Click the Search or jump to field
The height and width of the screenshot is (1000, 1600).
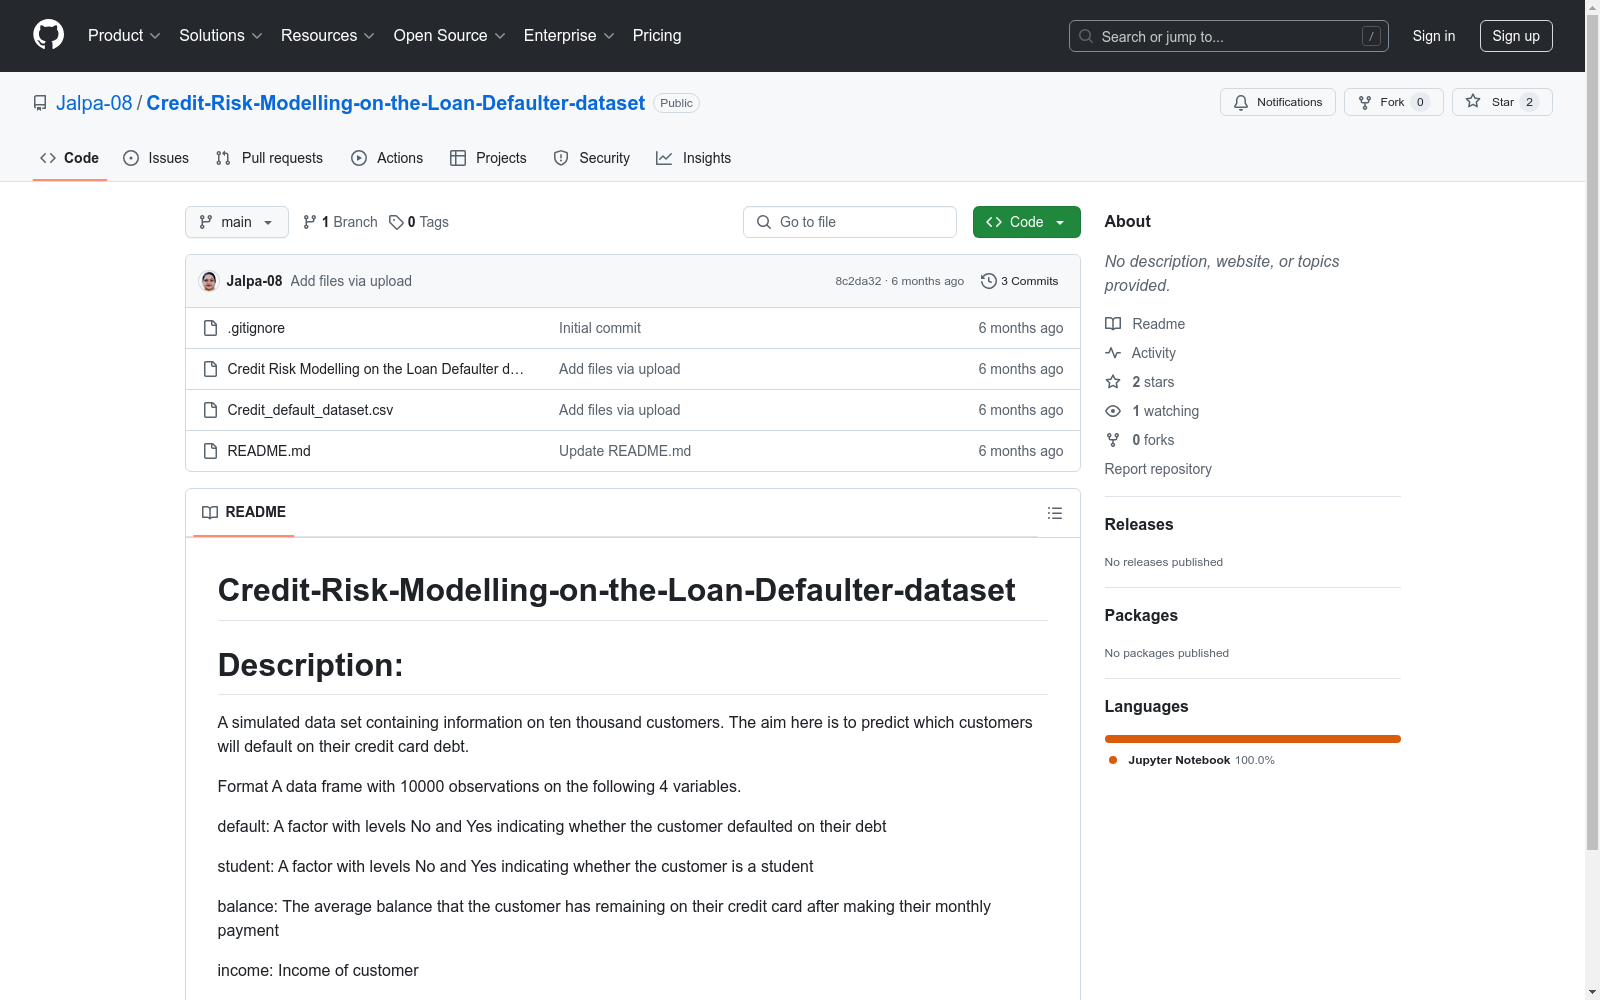(1229, 36)
